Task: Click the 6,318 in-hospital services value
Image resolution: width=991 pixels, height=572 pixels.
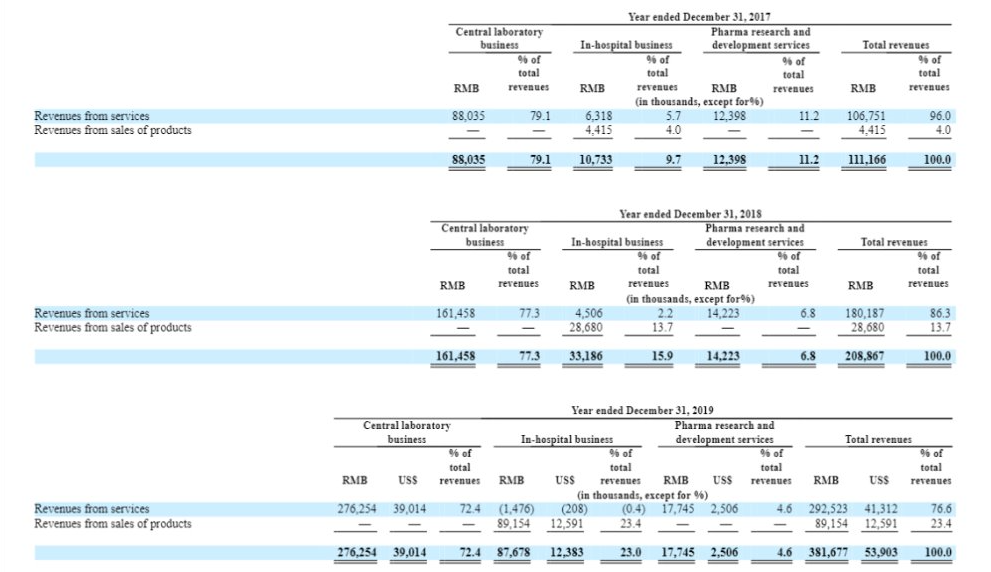Action: coord(599,116)
